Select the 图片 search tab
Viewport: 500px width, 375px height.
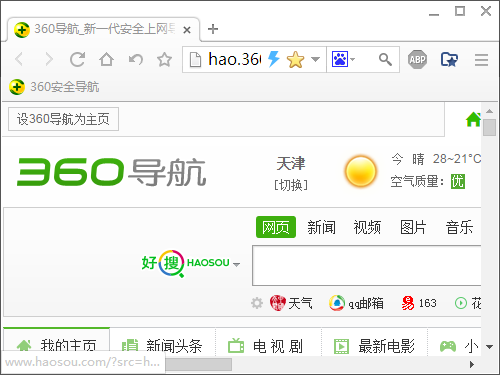coord(413,227)
